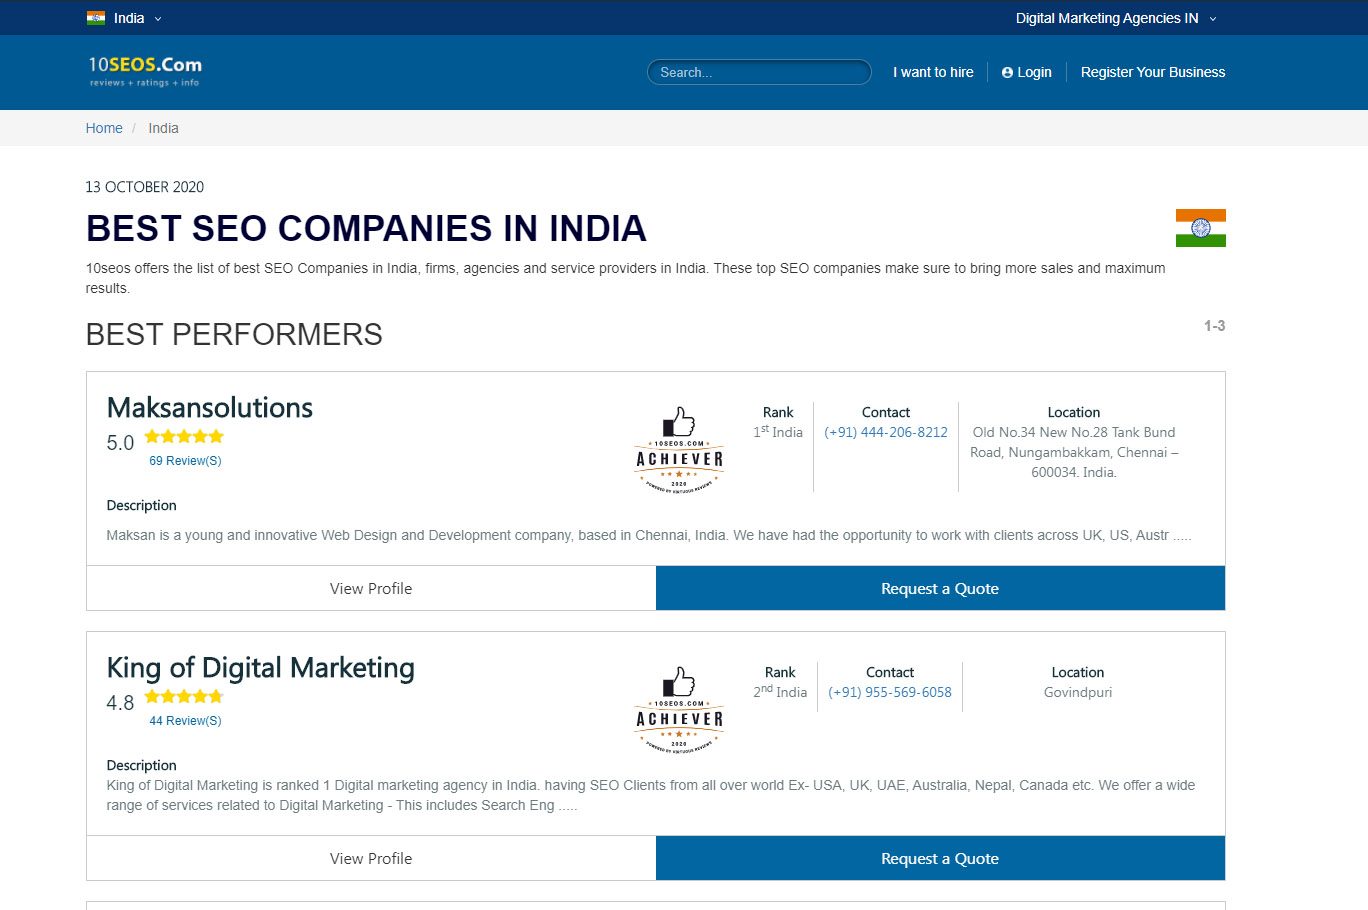Request a Quote from King of Digital Marketing
The width and height of the screenshot is (1368, 910).
pyautogui.click(x=940, y=858)
